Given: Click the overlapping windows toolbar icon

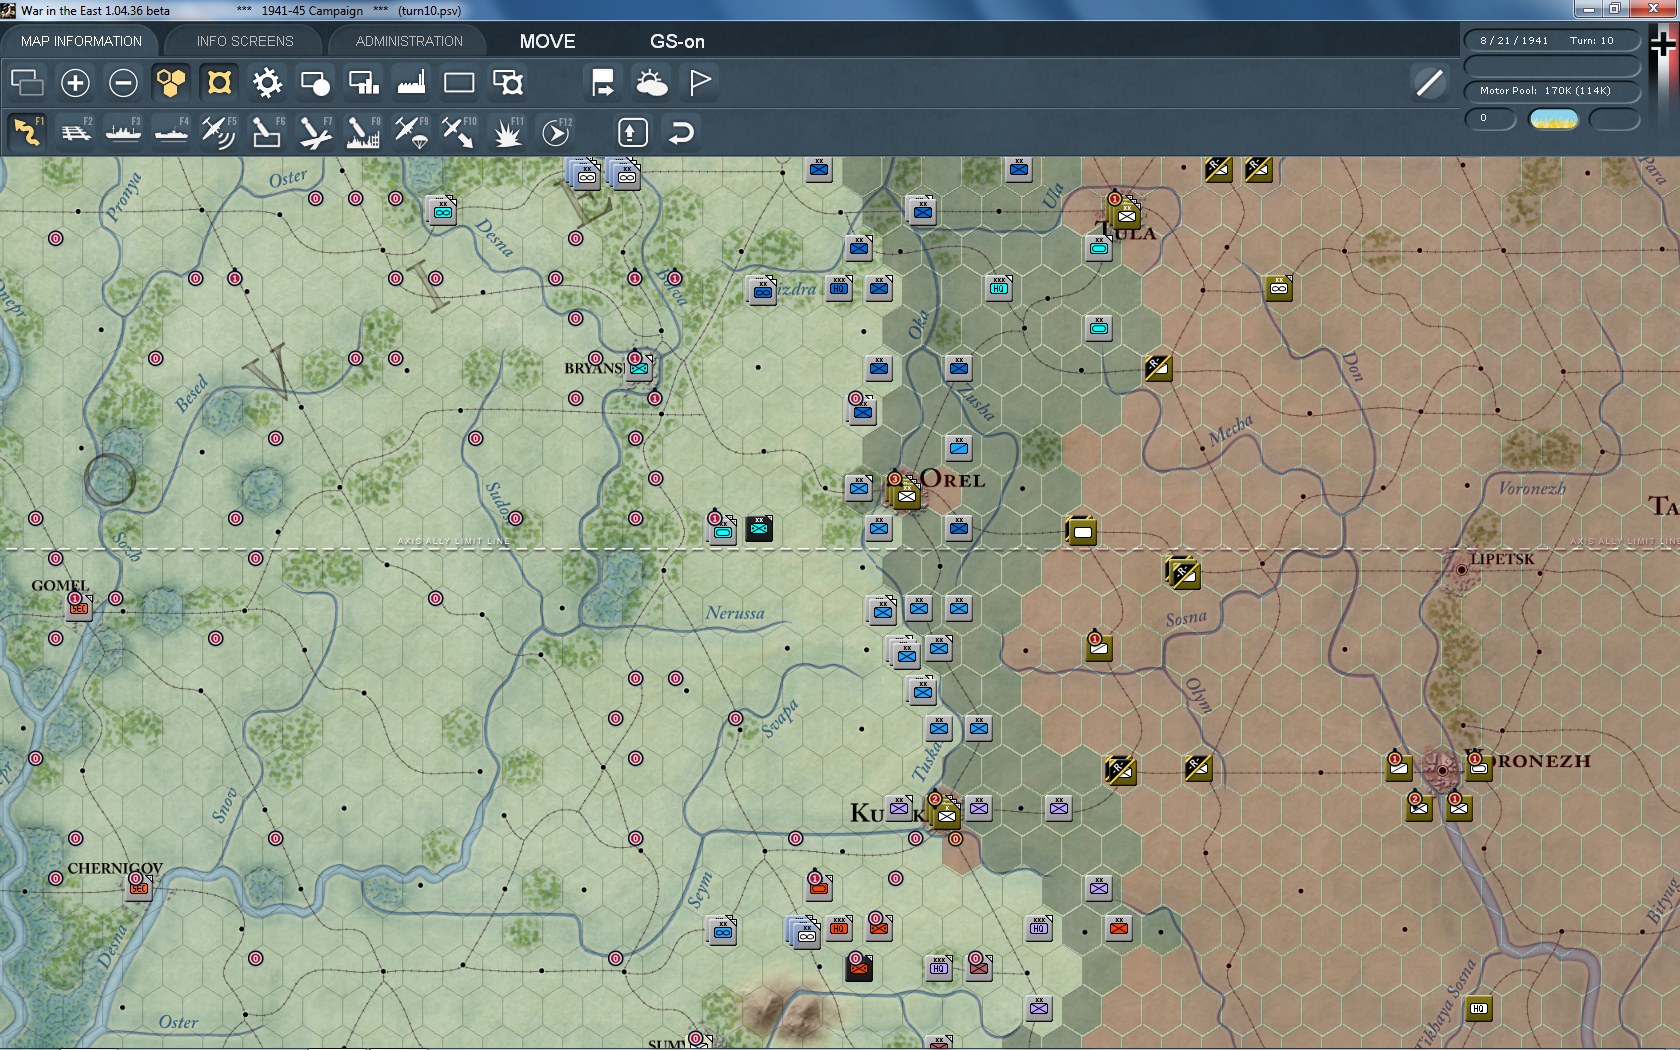Looking at the screenshot, I should click(x=27, y=82).
